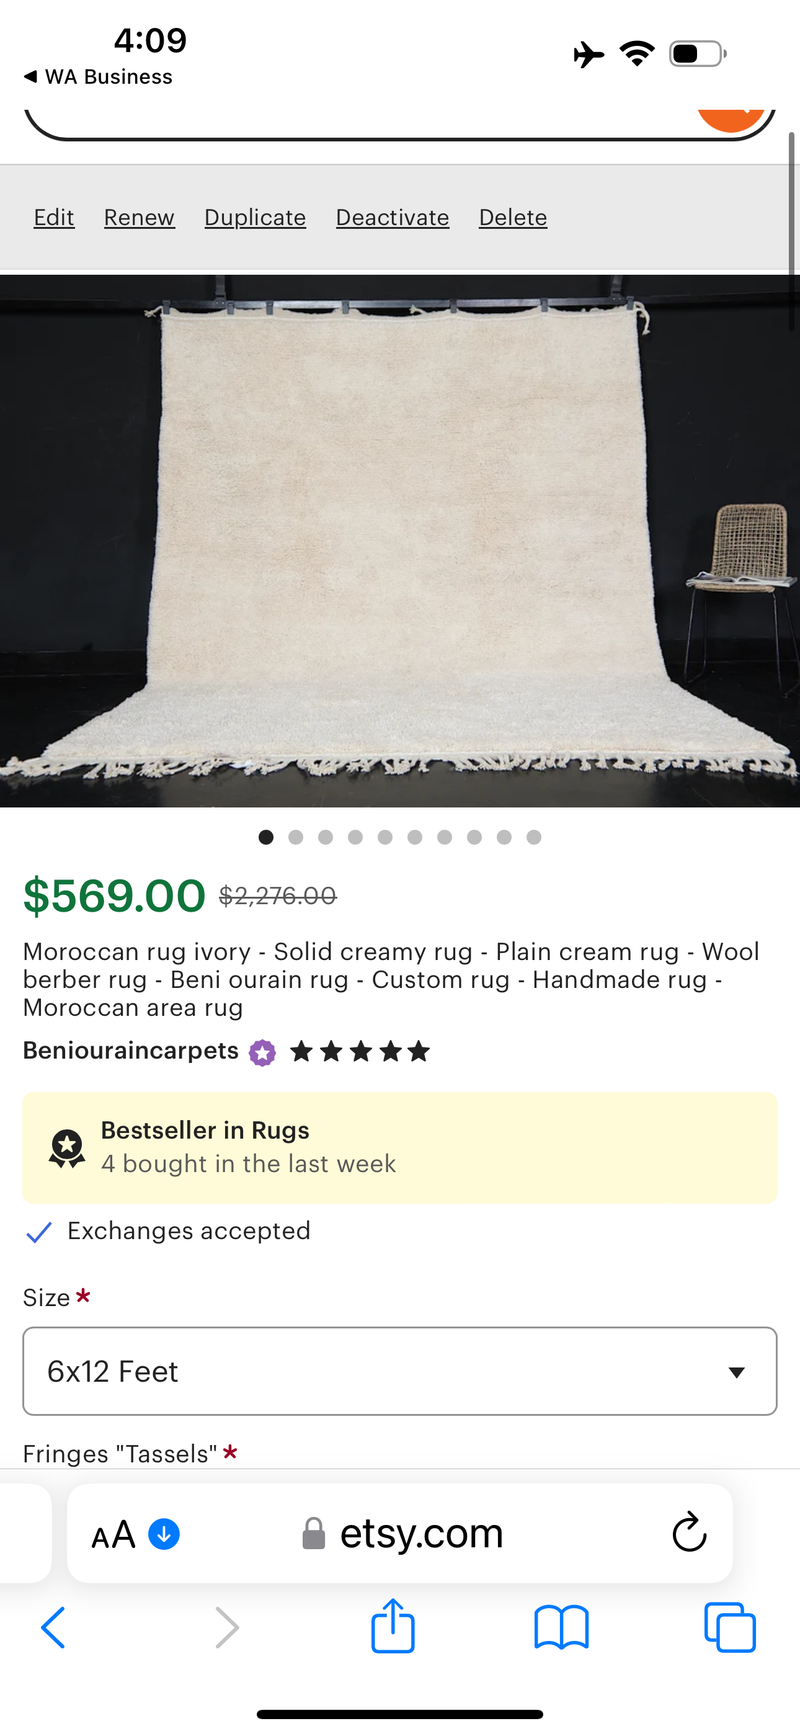The height and width of the screenshot is (1734, 800).
Task: Deactivate this listing
Action: (392, 218)
